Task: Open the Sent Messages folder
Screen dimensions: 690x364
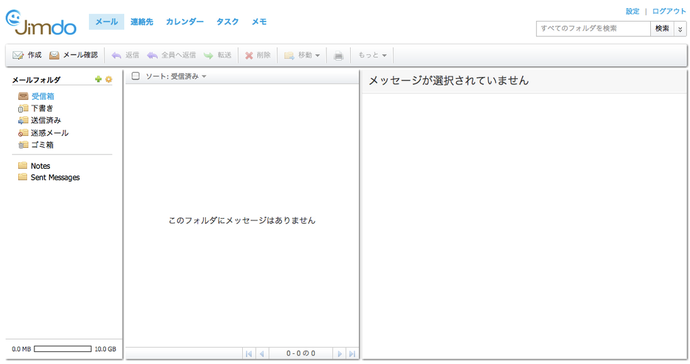Action: click(x=55, y=177)
